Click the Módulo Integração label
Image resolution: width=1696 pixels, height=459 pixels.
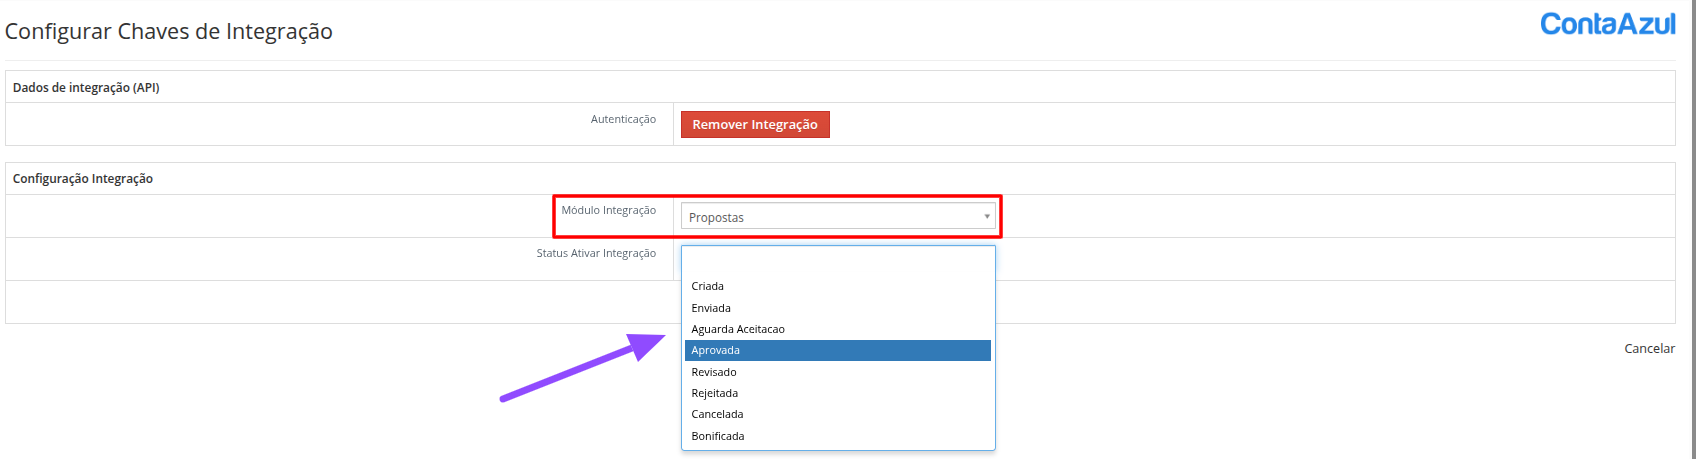coord(608,211)
